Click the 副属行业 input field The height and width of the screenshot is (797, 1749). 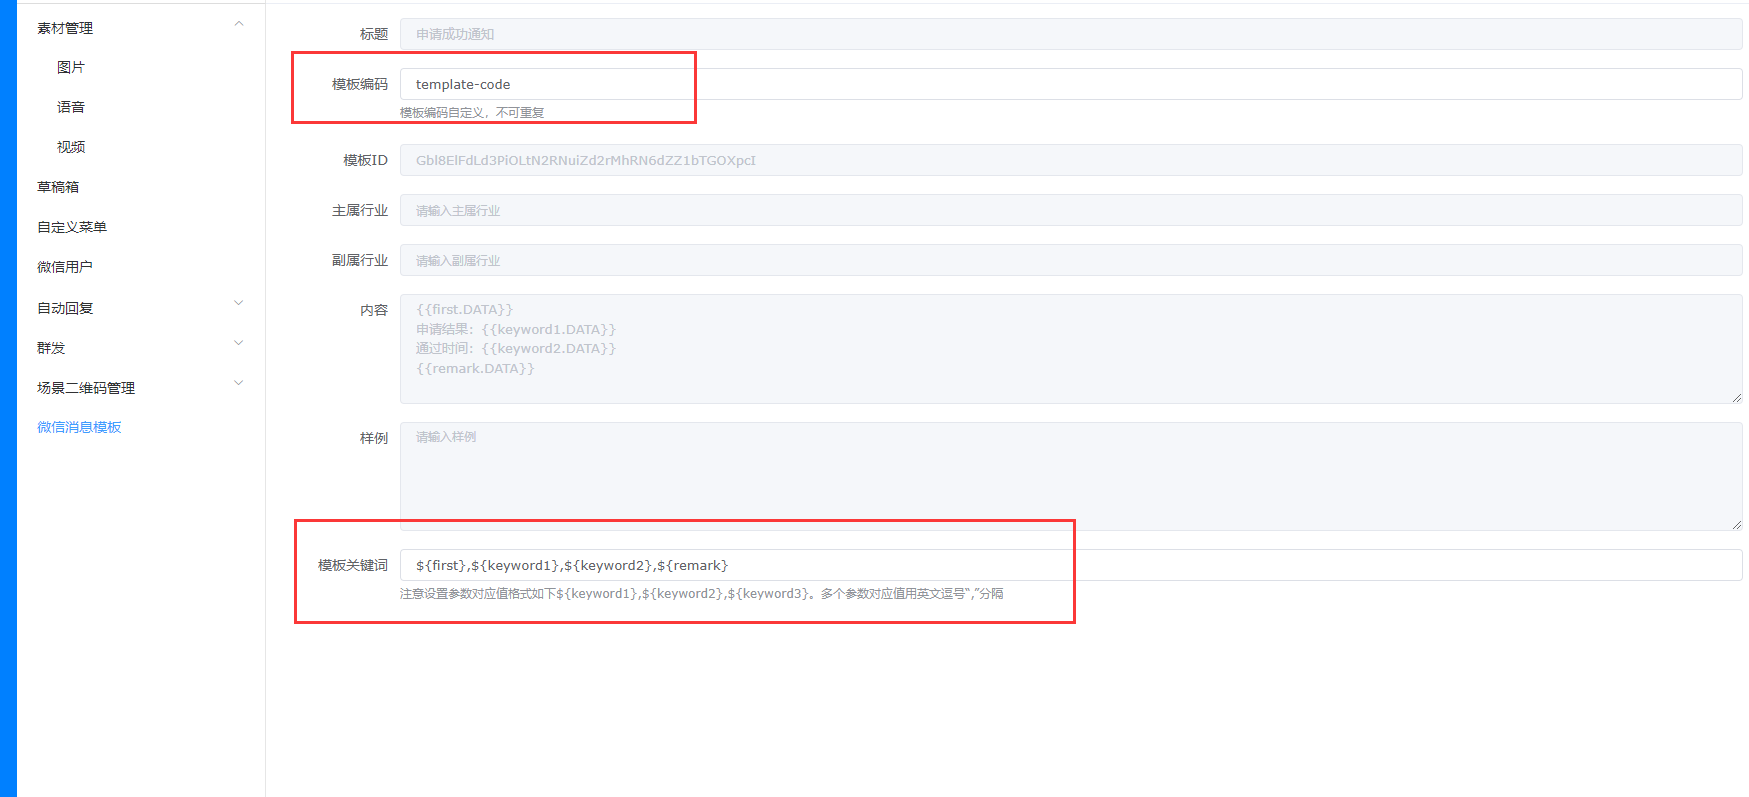(x=1070, y=260)
